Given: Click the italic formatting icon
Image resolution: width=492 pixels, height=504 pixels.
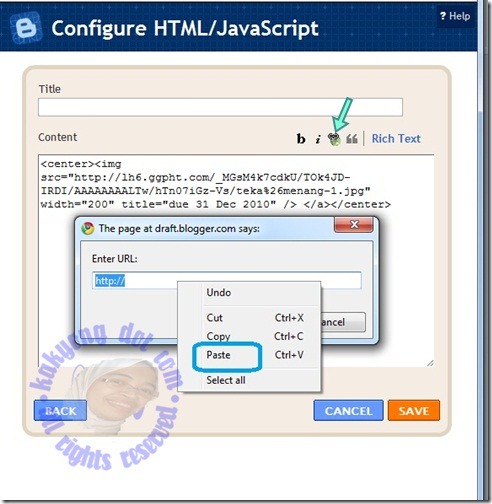Looking at the screenshot, I should 318,139.
